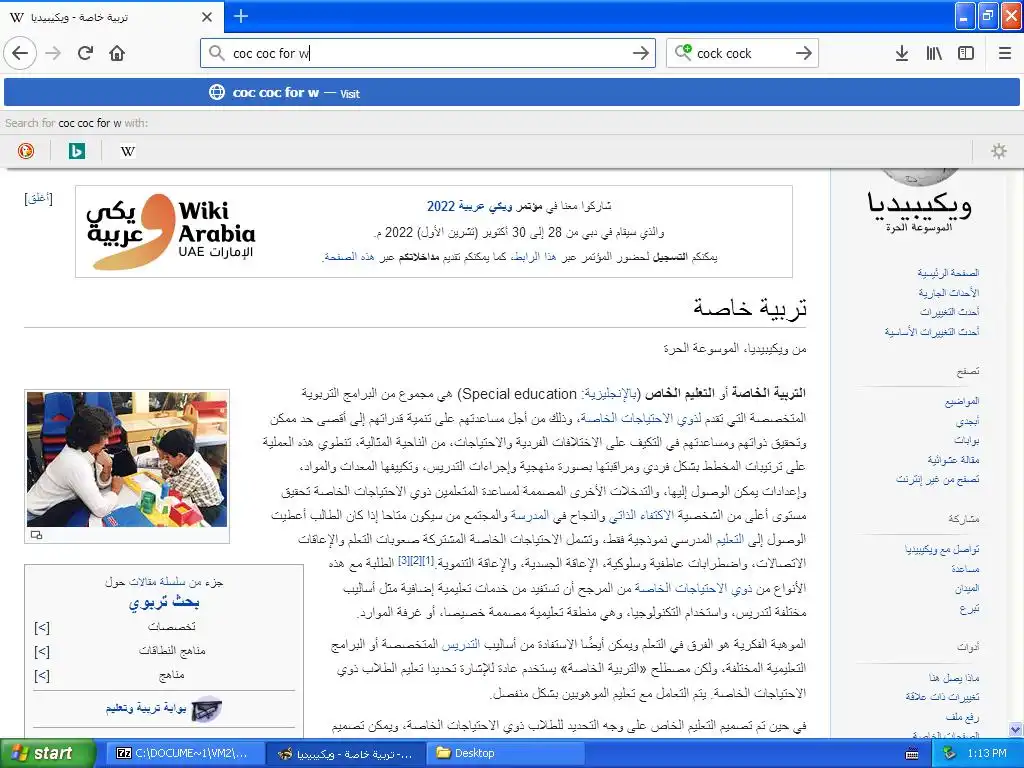Open the التعليم link in the paragraph
The width and height of the screenshot is (1024, 768).
coord(729,540)
